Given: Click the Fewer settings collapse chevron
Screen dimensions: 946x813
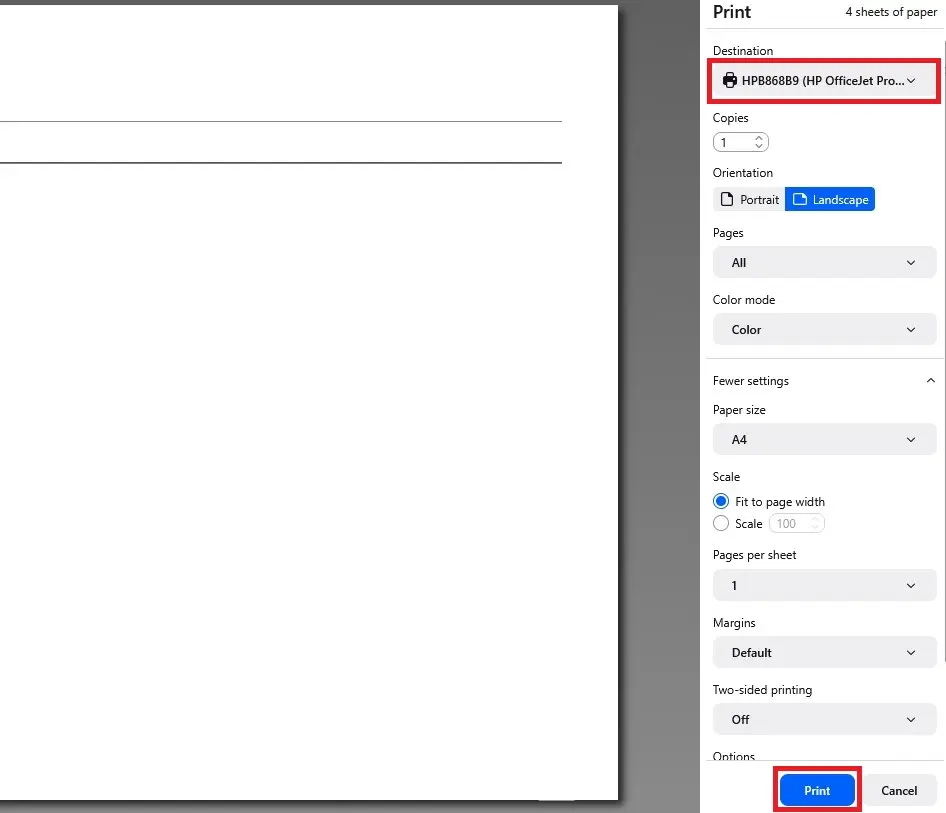Looking at the screenshot, I should click(x=931, y=380).
